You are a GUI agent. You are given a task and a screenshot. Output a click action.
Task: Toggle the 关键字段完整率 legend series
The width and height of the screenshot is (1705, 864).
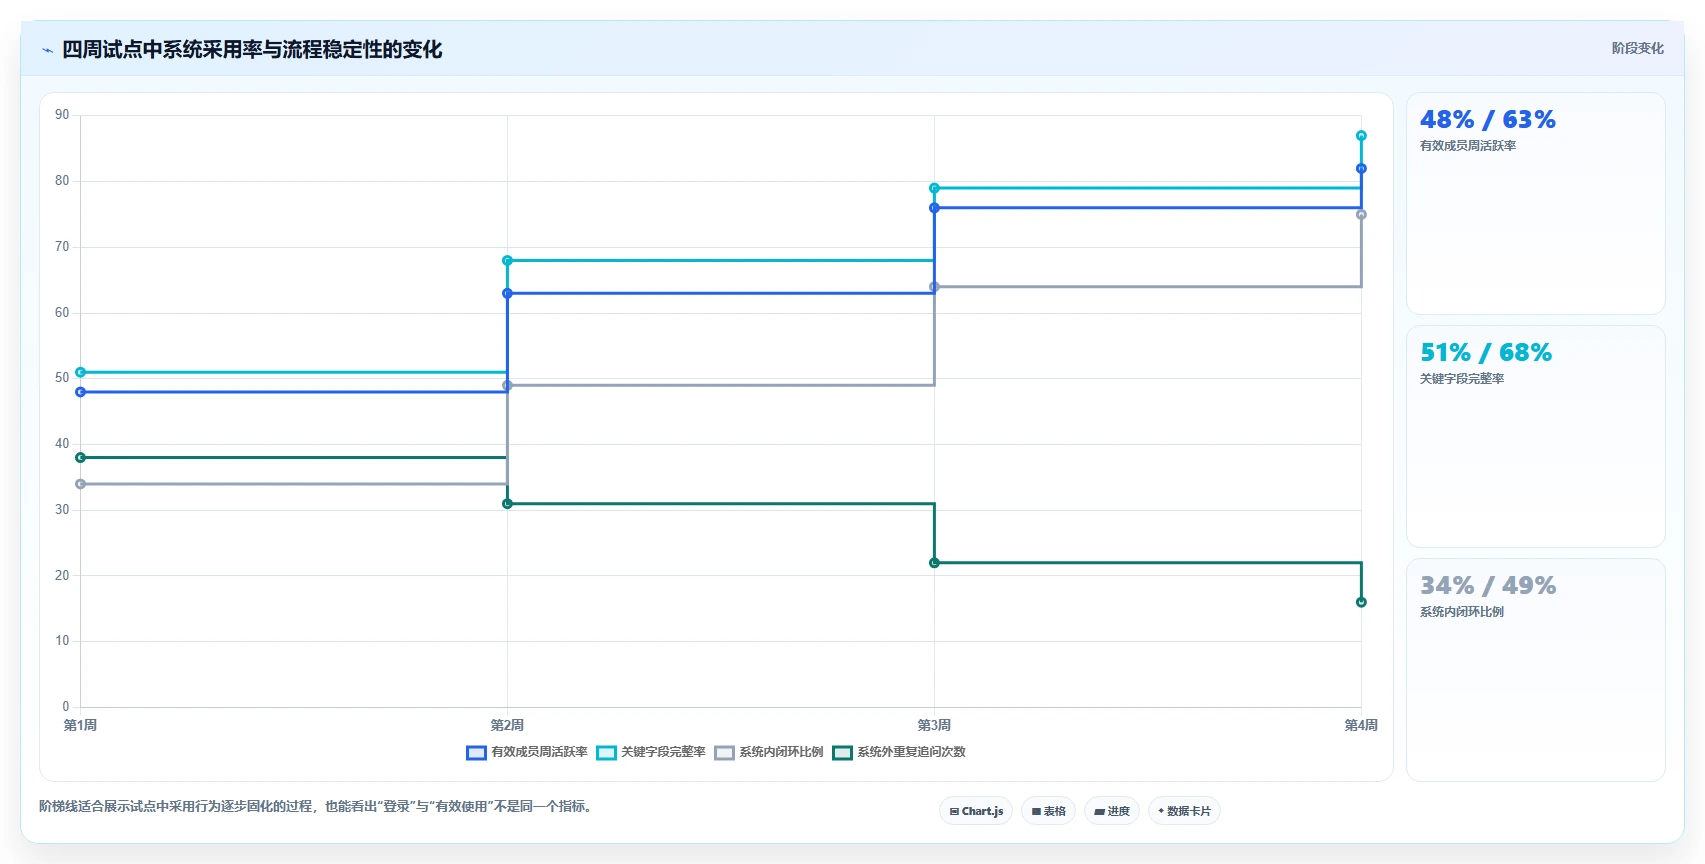[x=651, y=752]
